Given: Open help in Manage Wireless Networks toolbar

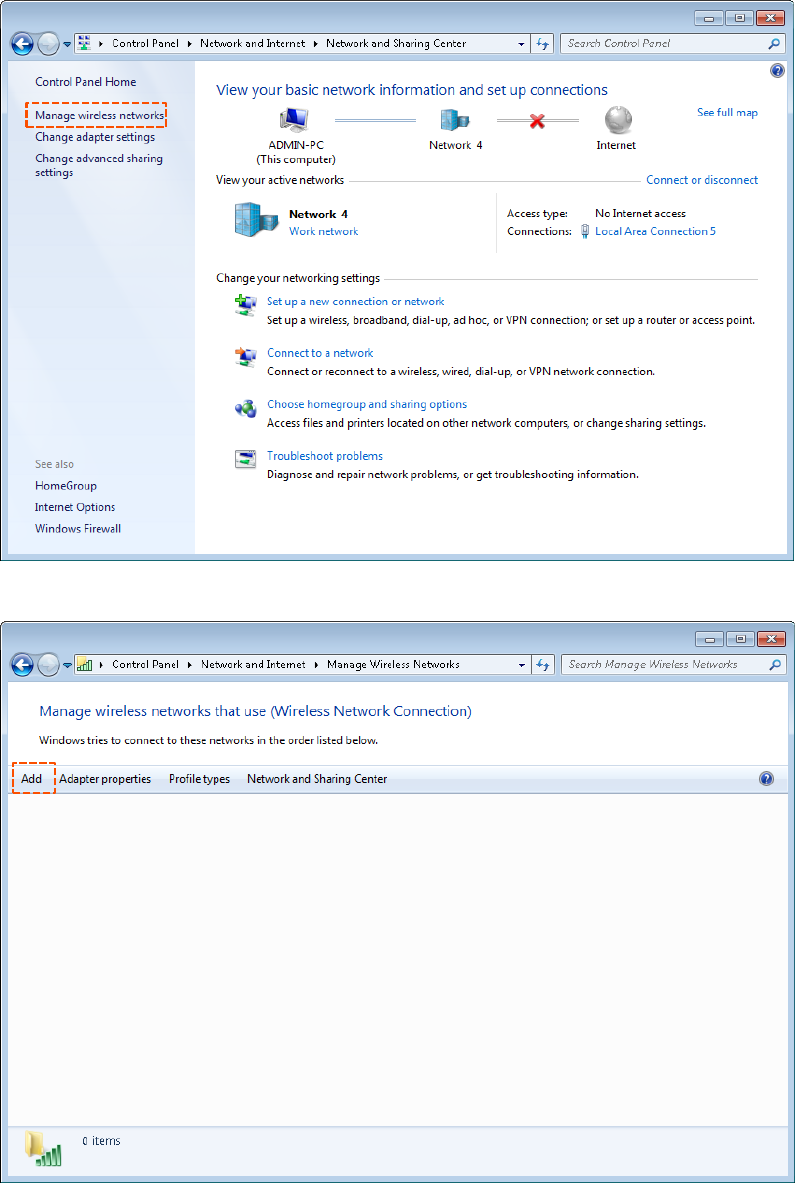Looking at the screenshot, I should point(767,779).
